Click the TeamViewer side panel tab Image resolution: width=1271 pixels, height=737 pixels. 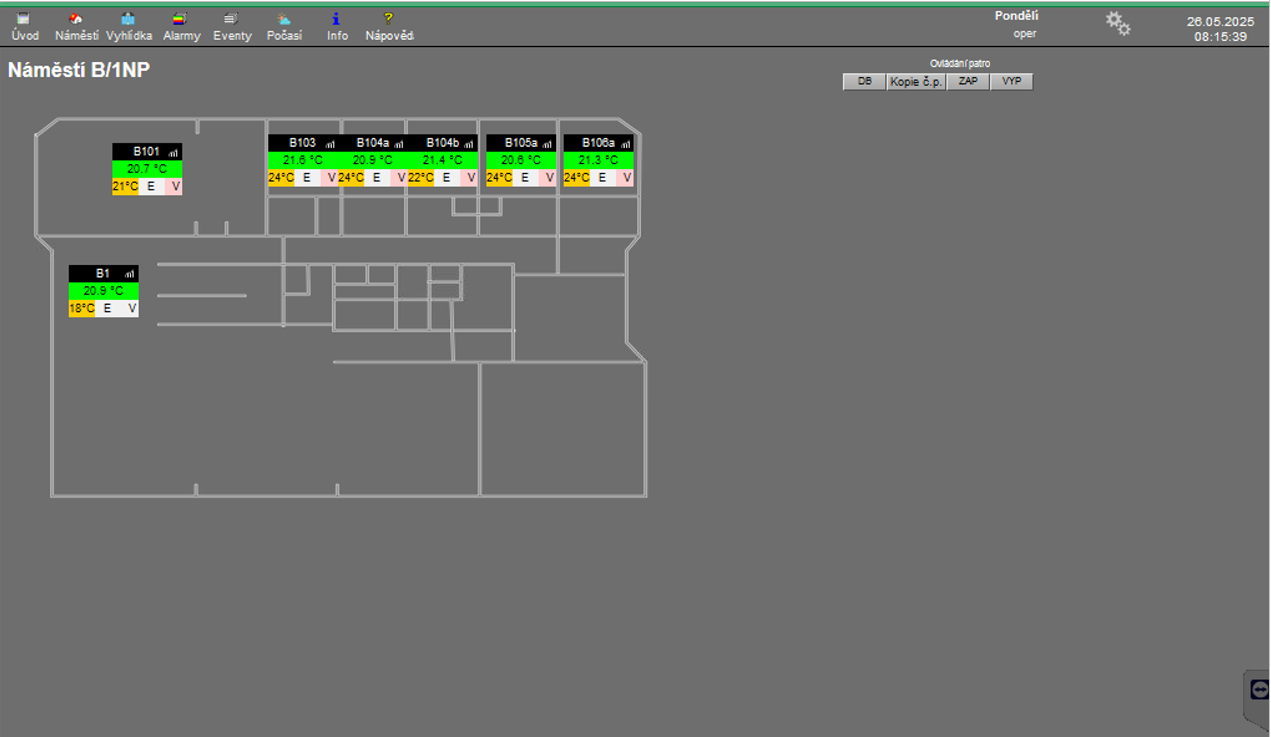point(1258,690)
